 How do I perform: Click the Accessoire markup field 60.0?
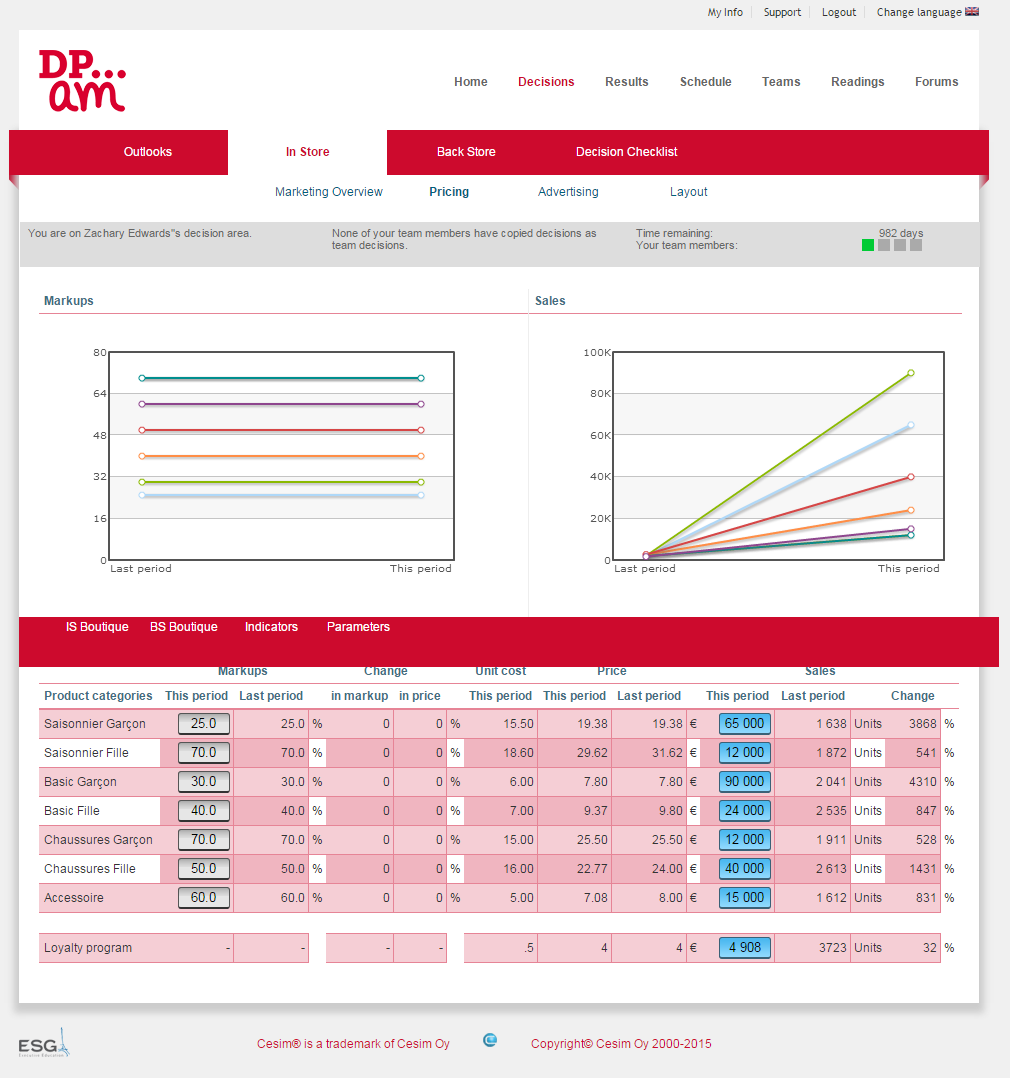pyautogui.click(x=204, y=898)
